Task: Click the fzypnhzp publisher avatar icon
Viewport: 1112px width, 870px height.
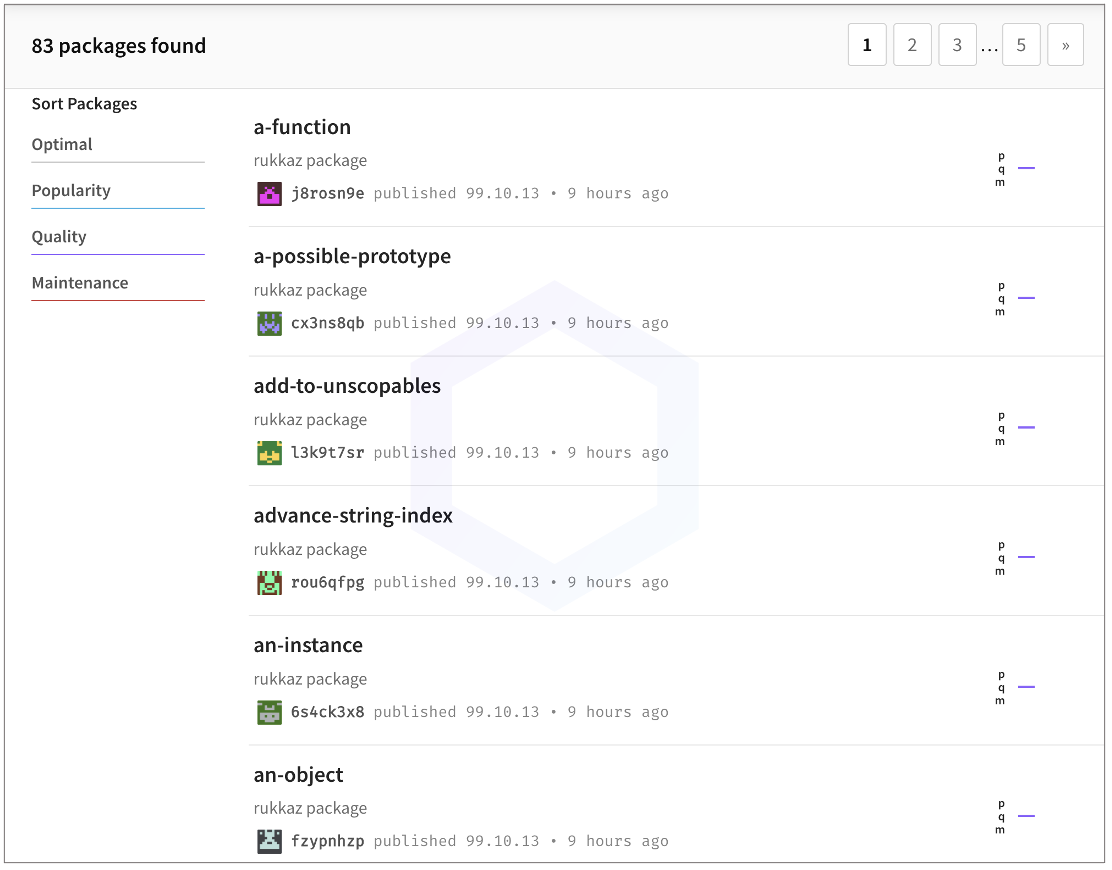Action: (x=269, y=841)
